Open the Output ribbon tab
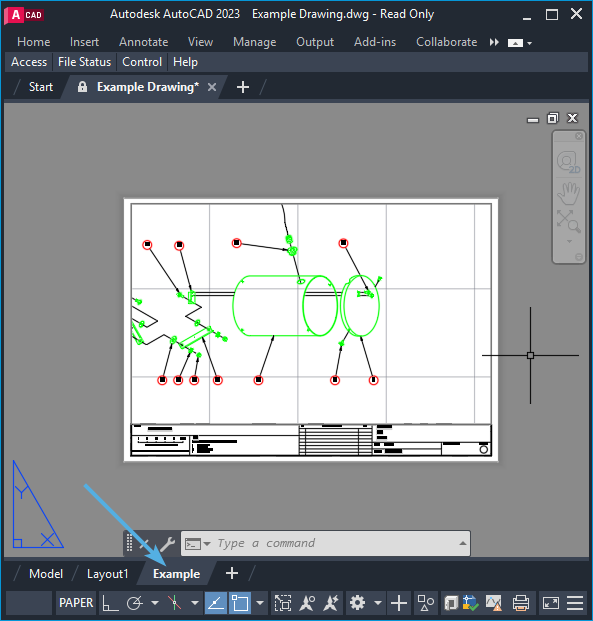Viewport: 593px width, 621px height. pos(315,42)
